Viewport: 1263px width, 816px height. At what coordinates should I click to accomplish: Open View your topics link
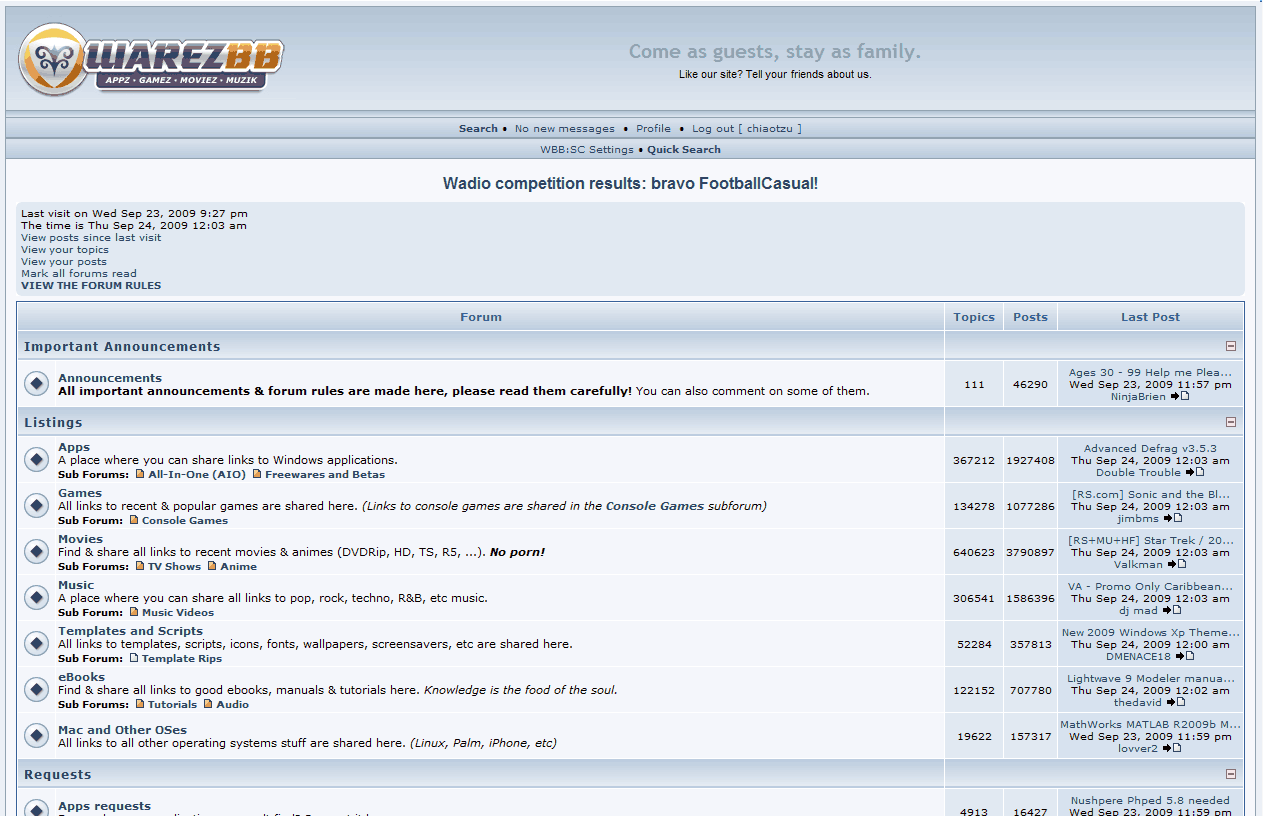pyautogui.click(x=65, y=249)
